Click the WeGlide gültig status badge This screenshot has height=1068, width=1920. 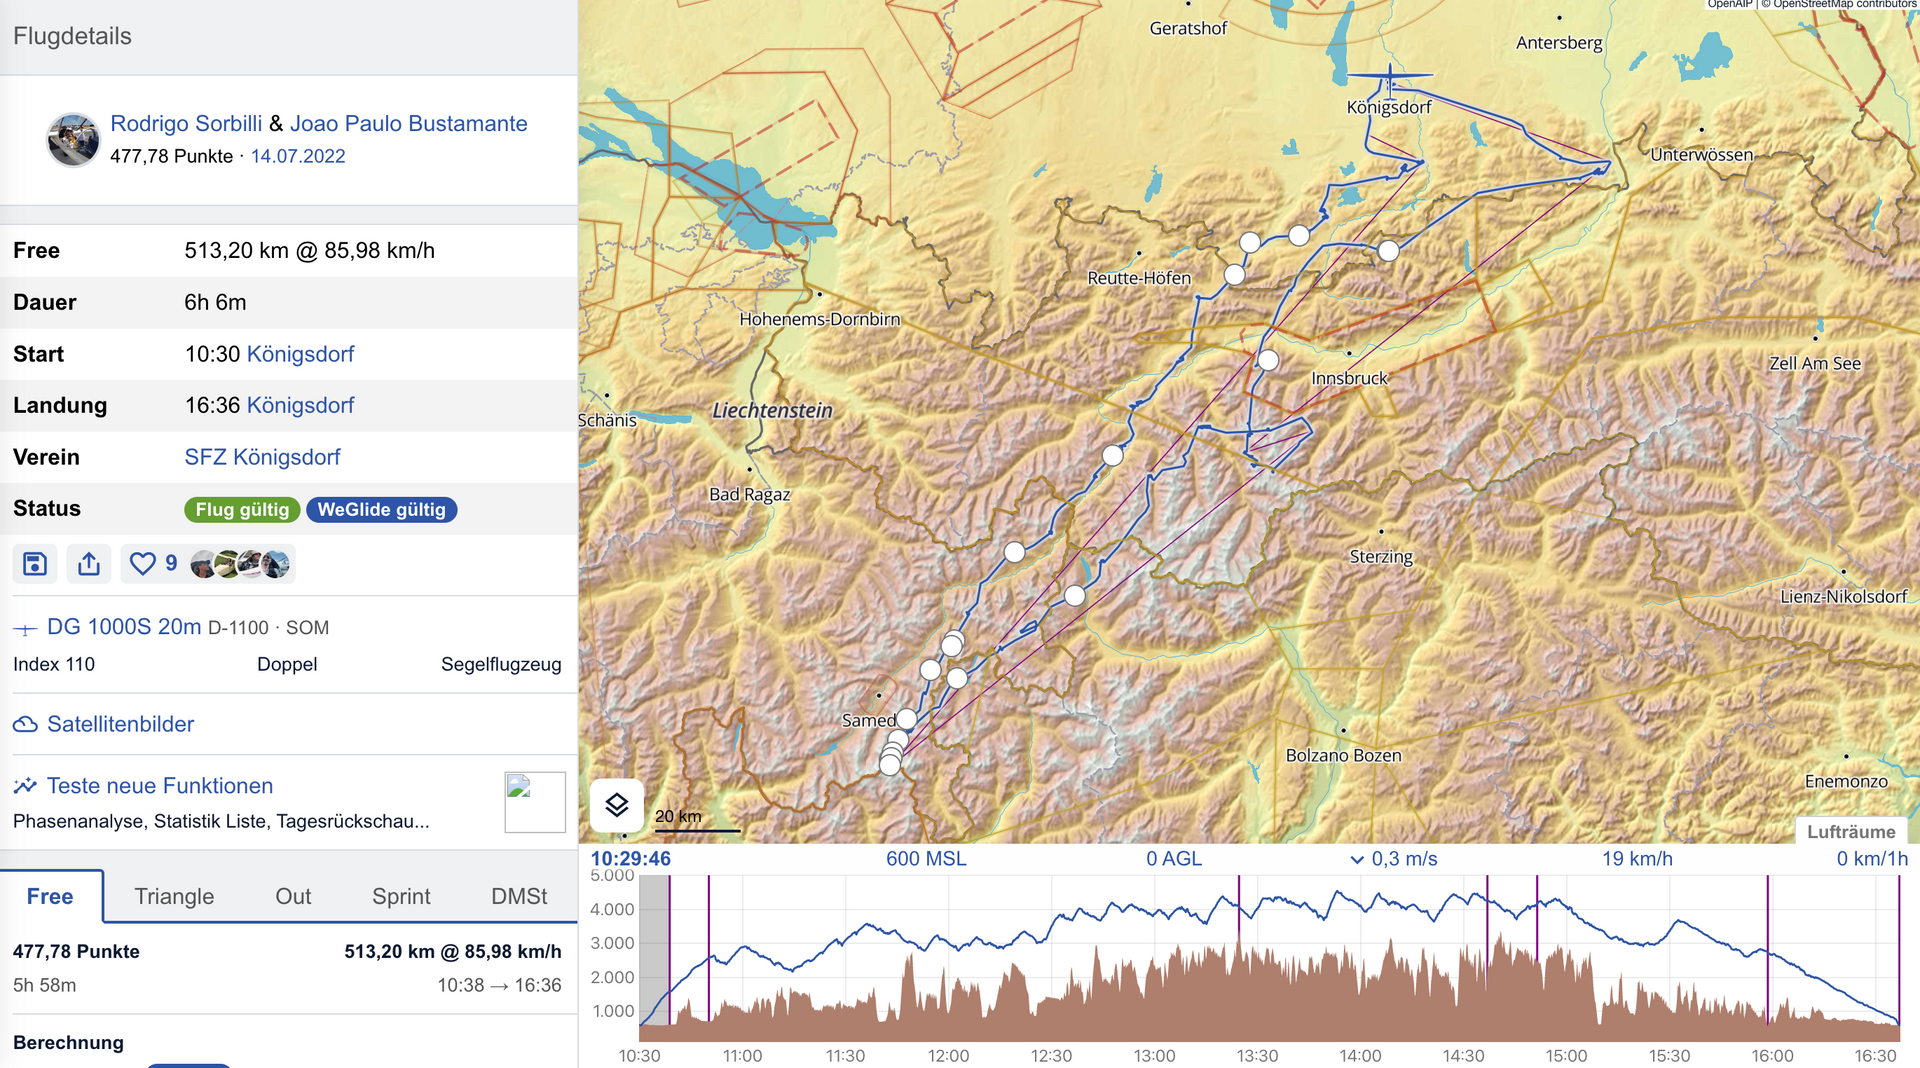tap(382, 510)
